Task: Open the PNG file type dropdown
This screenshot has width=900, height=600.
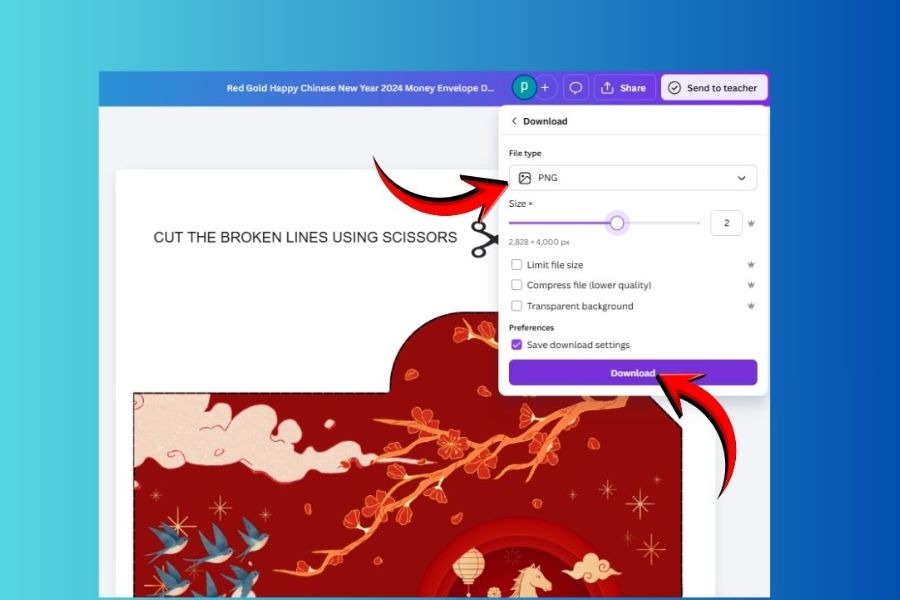Action: (x=632, y=178)
